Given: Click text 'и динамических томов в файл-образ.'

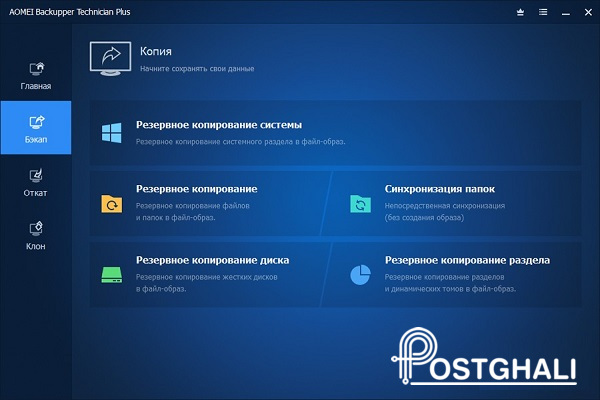Looking at the screenshot, I should click(x=450, y=289).
